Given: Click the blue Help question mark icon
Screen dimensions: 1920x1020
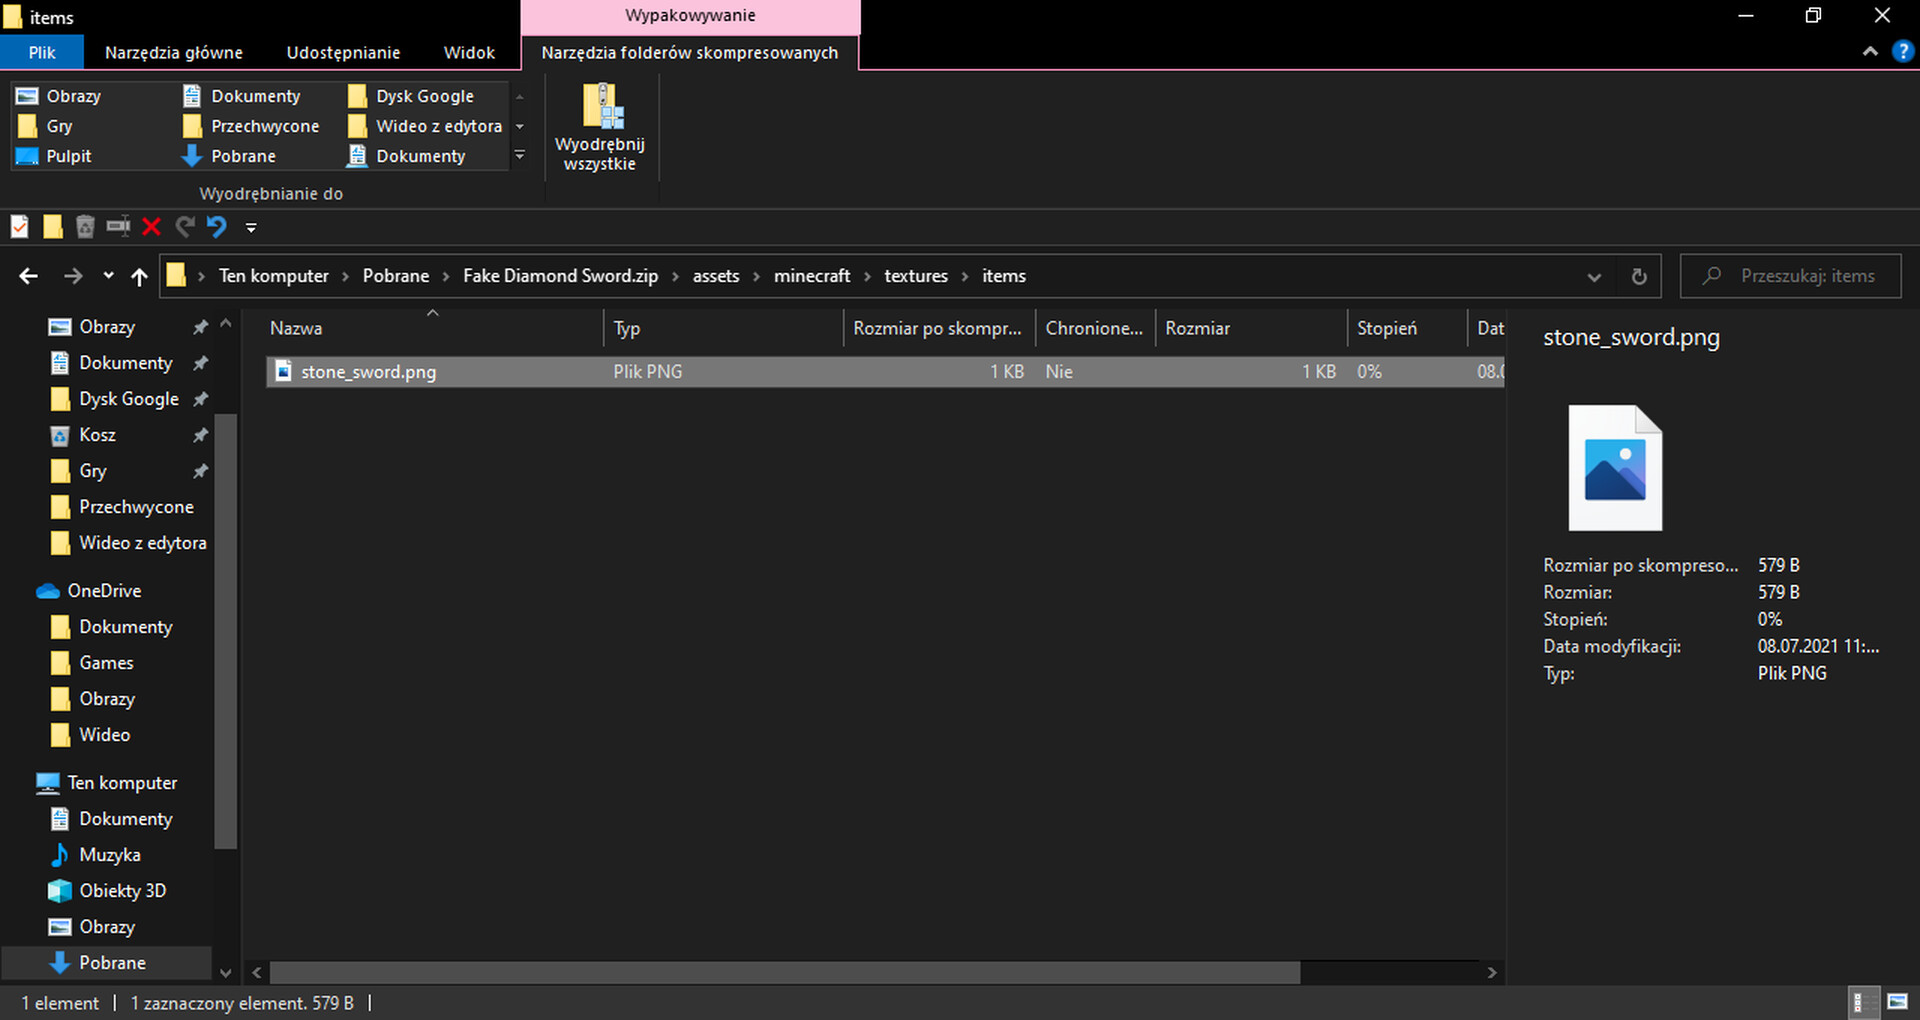Looking at the screenshot, I should (1902, 52).
